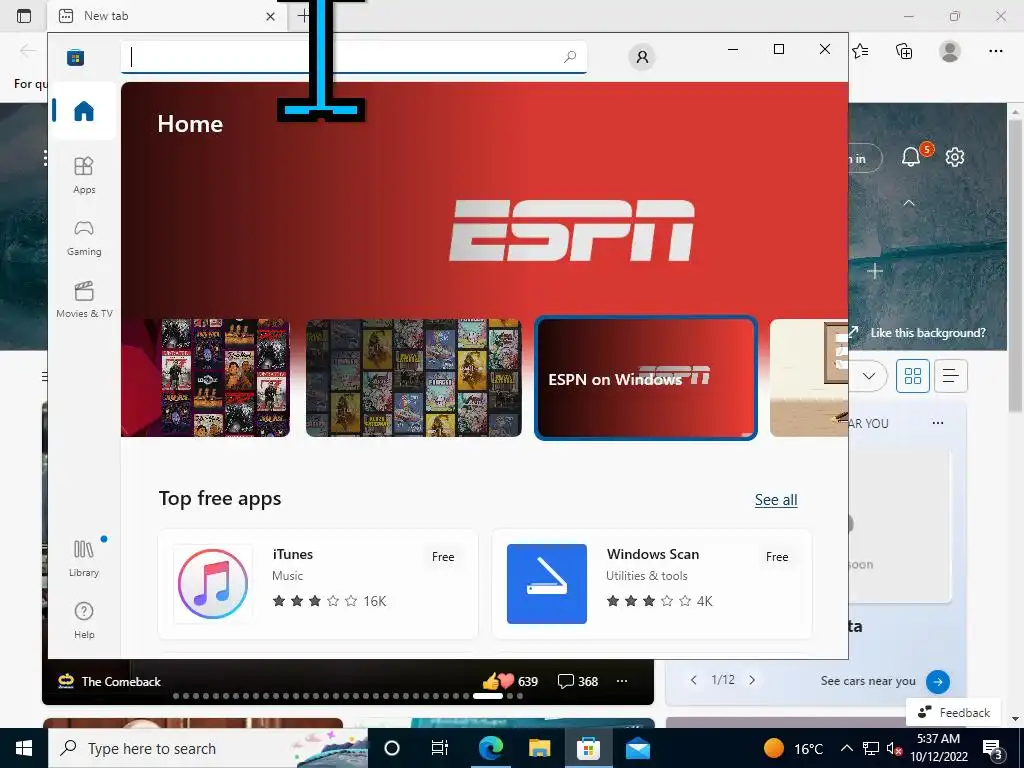Select the New tab tab in Edge
1024x768 pixels.
167,16
